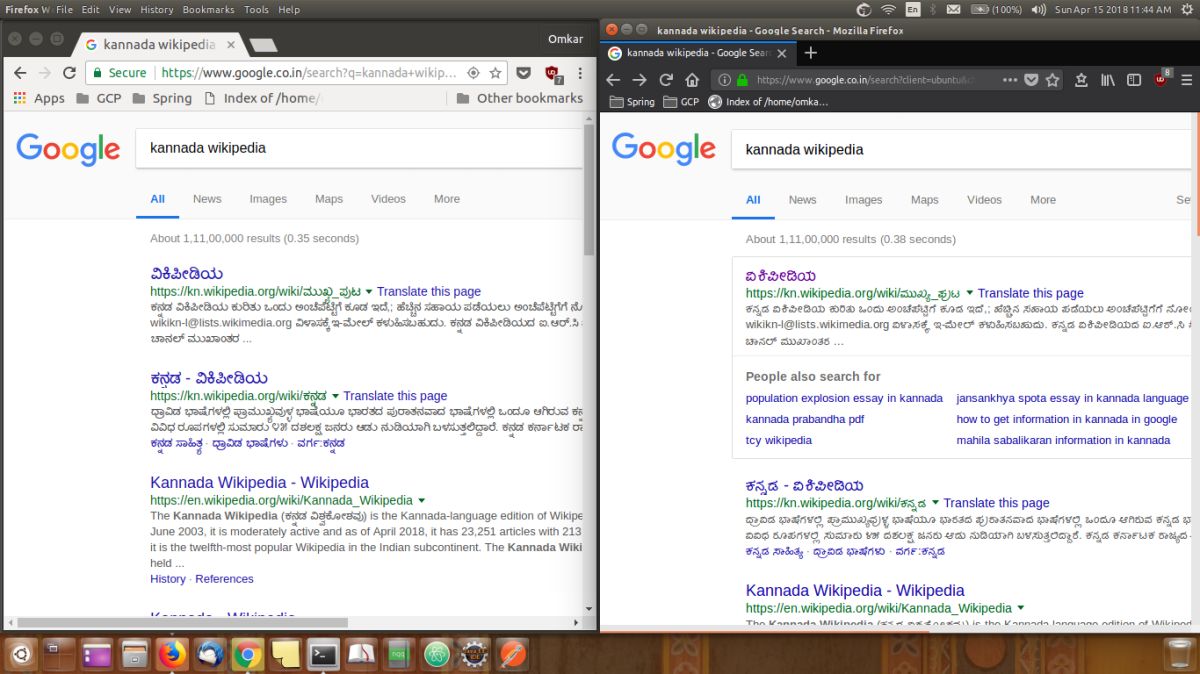Image resolution: width=1200 pixels, height=674 pixels.
Task: Open sticky notes from the dock
Action: (x=285, y=654)
